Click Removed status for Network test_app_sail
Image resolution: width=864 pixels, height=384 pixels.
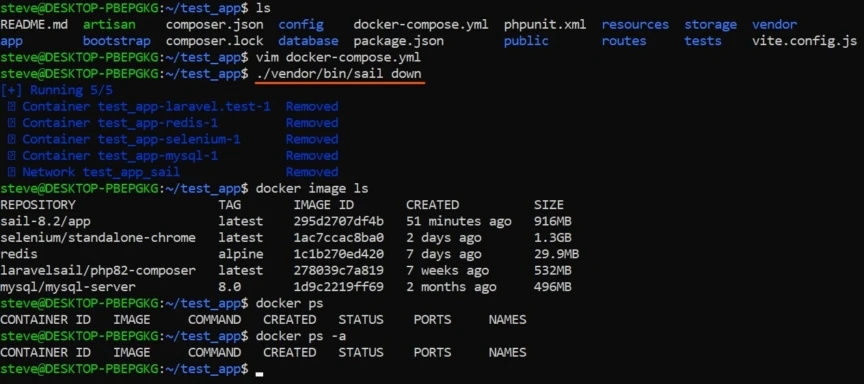pos(312,172)
